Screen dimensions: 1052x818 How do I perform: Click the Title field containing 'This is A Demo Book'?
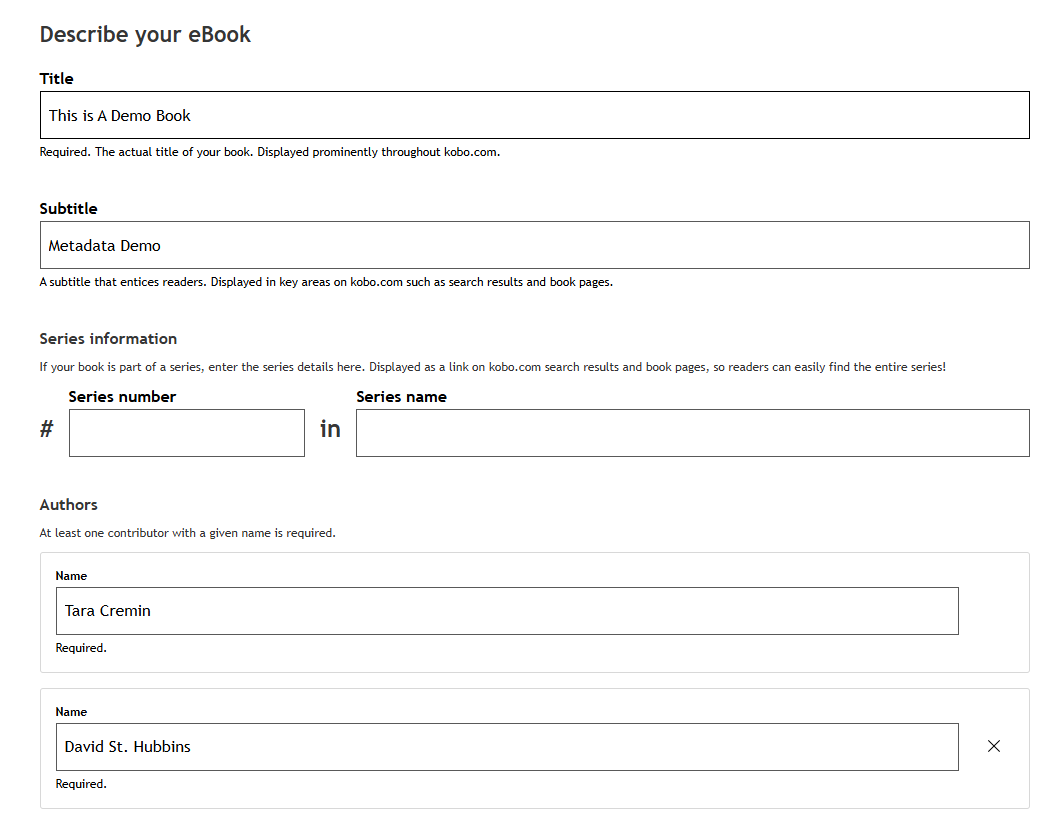coord(534,115)
